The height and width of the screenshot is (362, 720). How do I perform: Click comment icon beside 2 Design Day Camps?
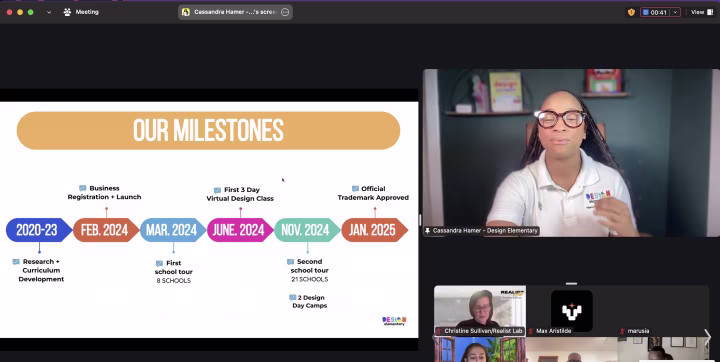pyautogui.click(x=292, y=298)
